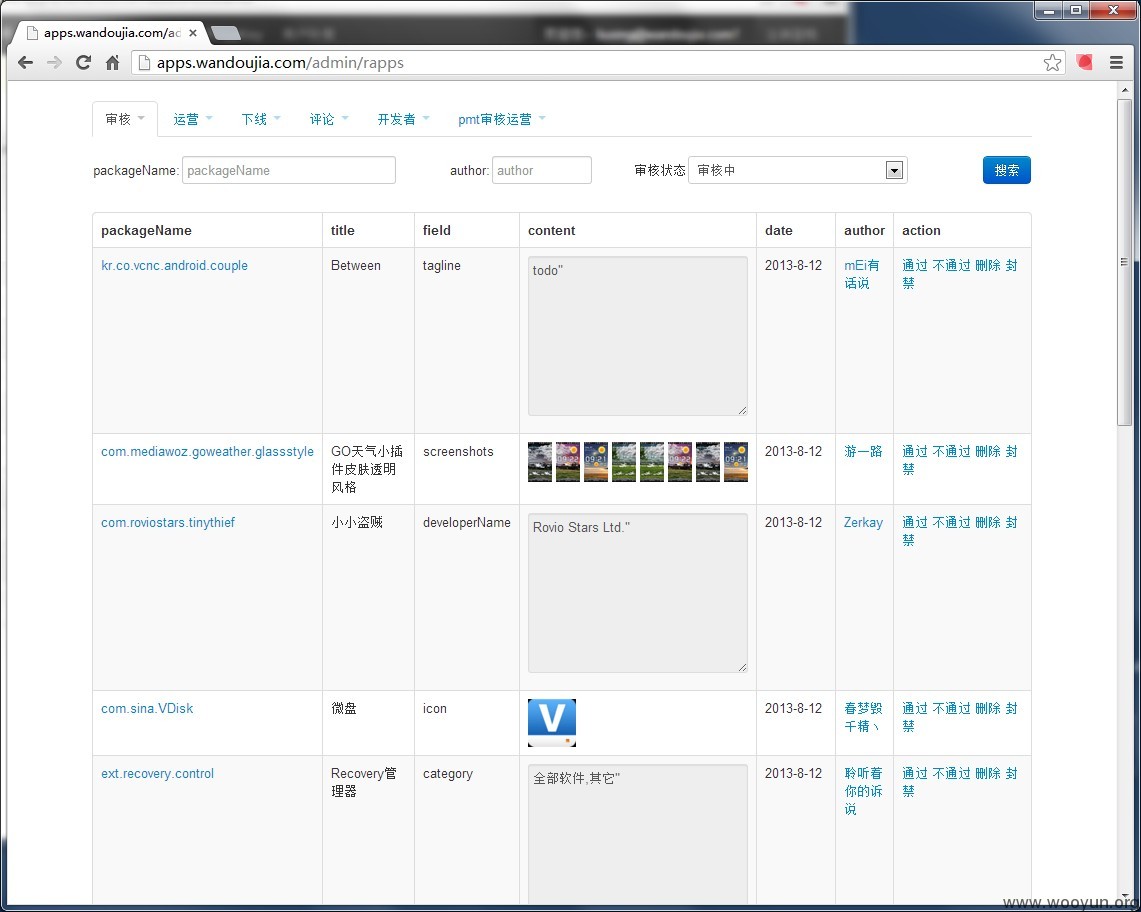Focus the packageName input field
Screen dimensions: 1141x912
[x=289, y=170]
